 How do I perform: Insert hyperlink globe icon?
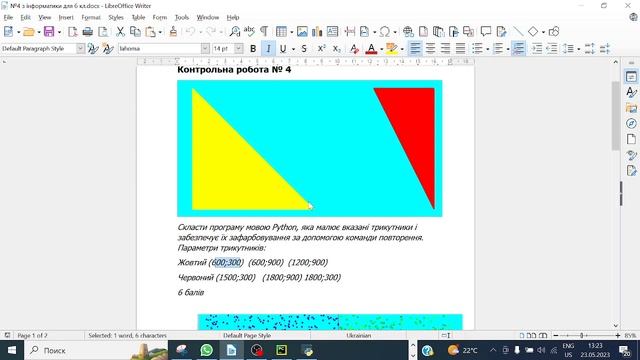(408, 31)
